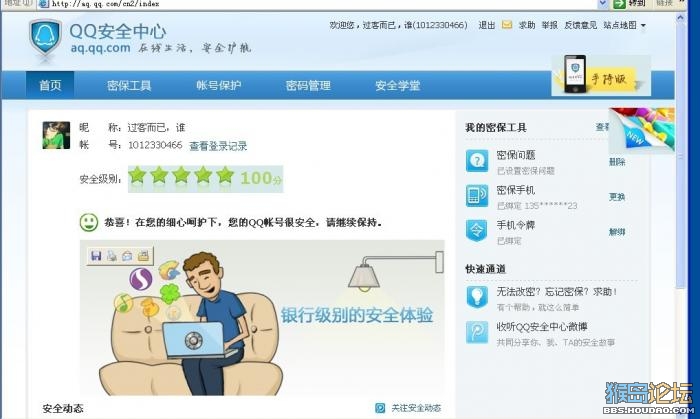The height and width of the screenshot is (419, 700).
Task: Switch to the 密码管理 tab
Action: pyautogui.click(x=308, y=85)
